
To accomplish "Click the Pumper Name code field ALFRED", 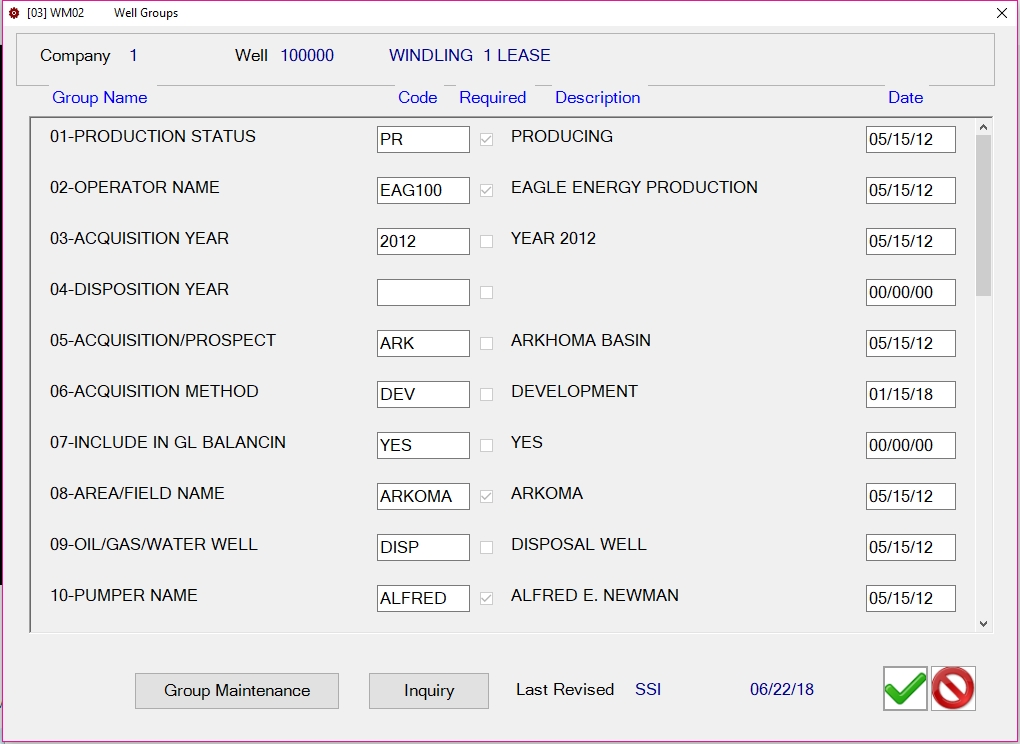I will pos(423,598).
